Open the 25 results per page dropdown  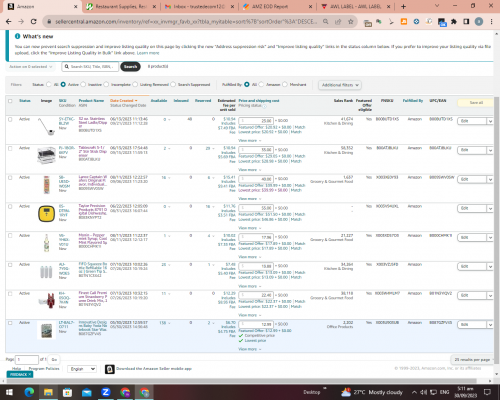(472, 360)
